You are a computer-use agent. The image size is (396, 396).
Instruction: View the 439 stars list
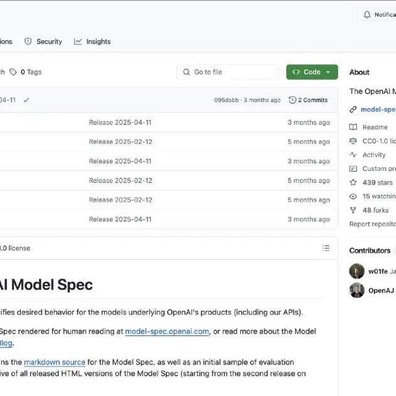point(378,182)
